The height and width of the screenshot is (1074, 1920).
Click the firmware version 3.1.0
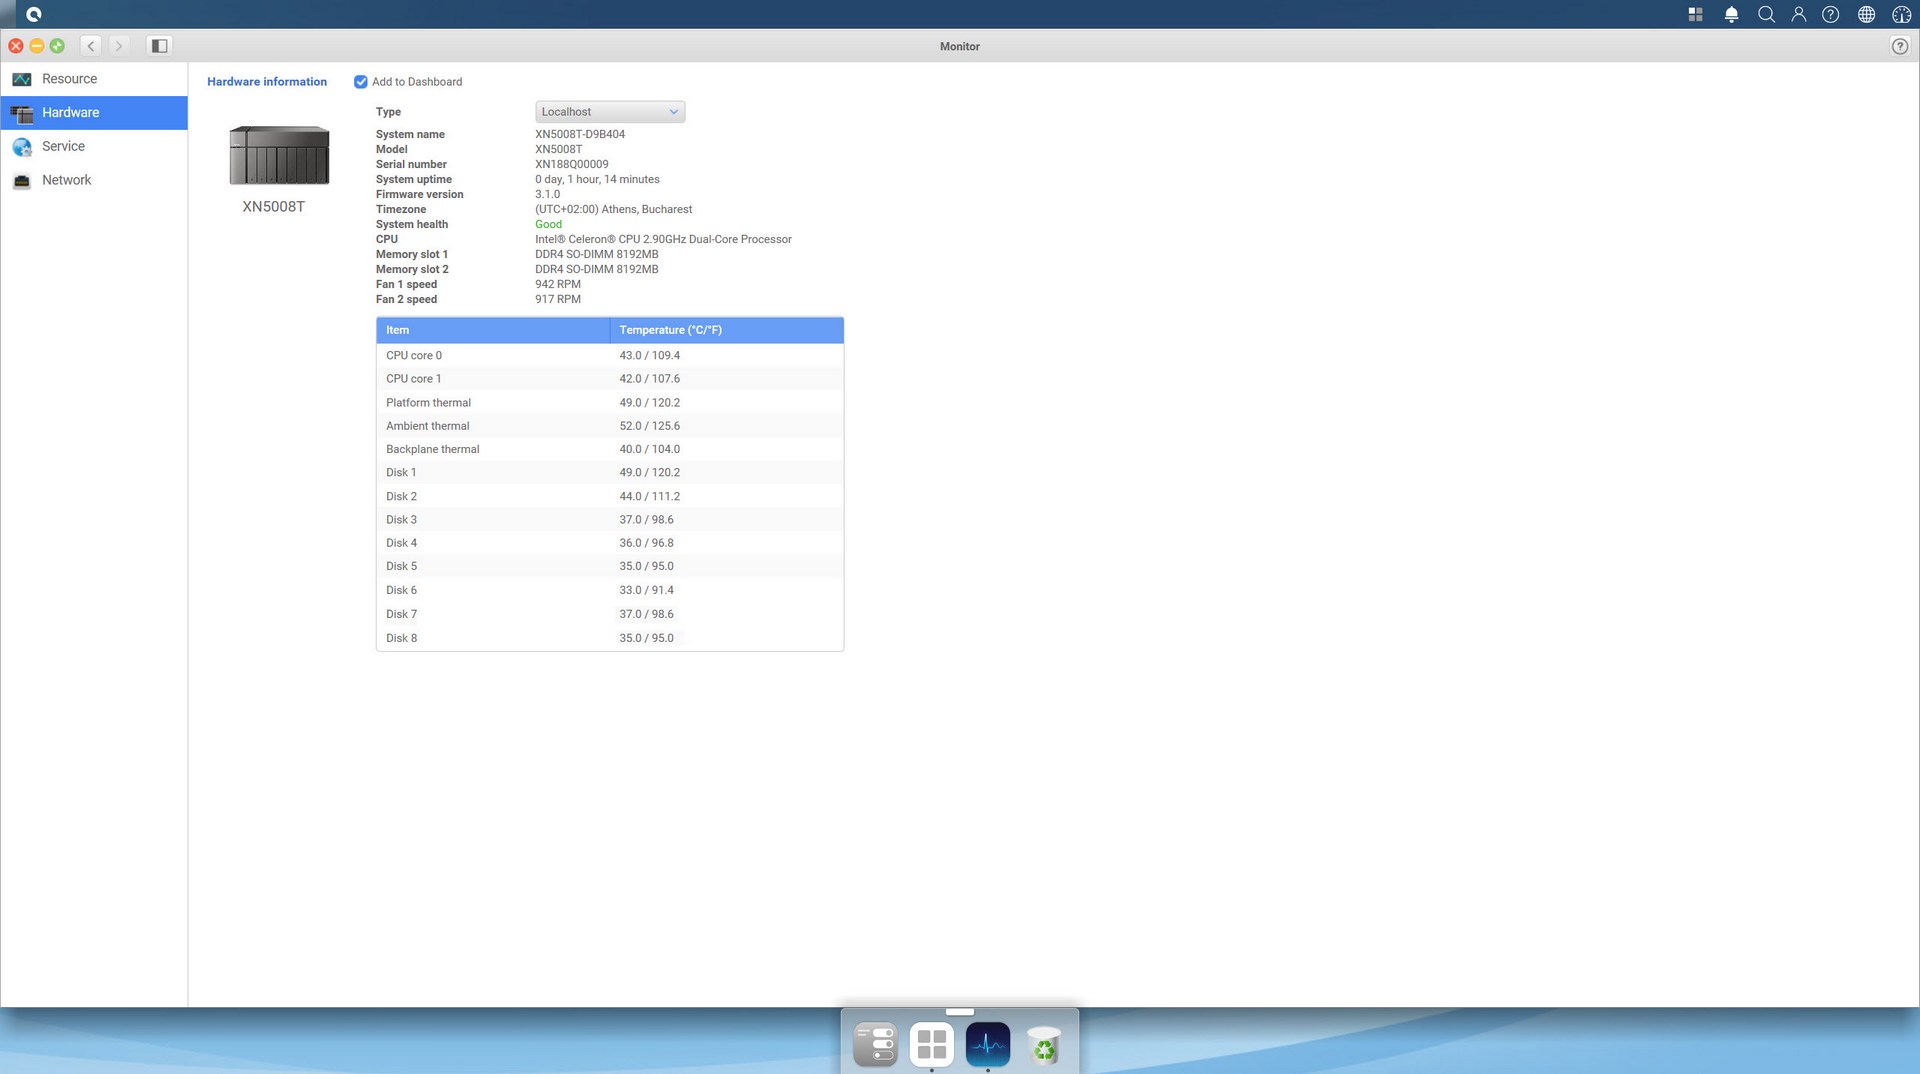(547, 195)
